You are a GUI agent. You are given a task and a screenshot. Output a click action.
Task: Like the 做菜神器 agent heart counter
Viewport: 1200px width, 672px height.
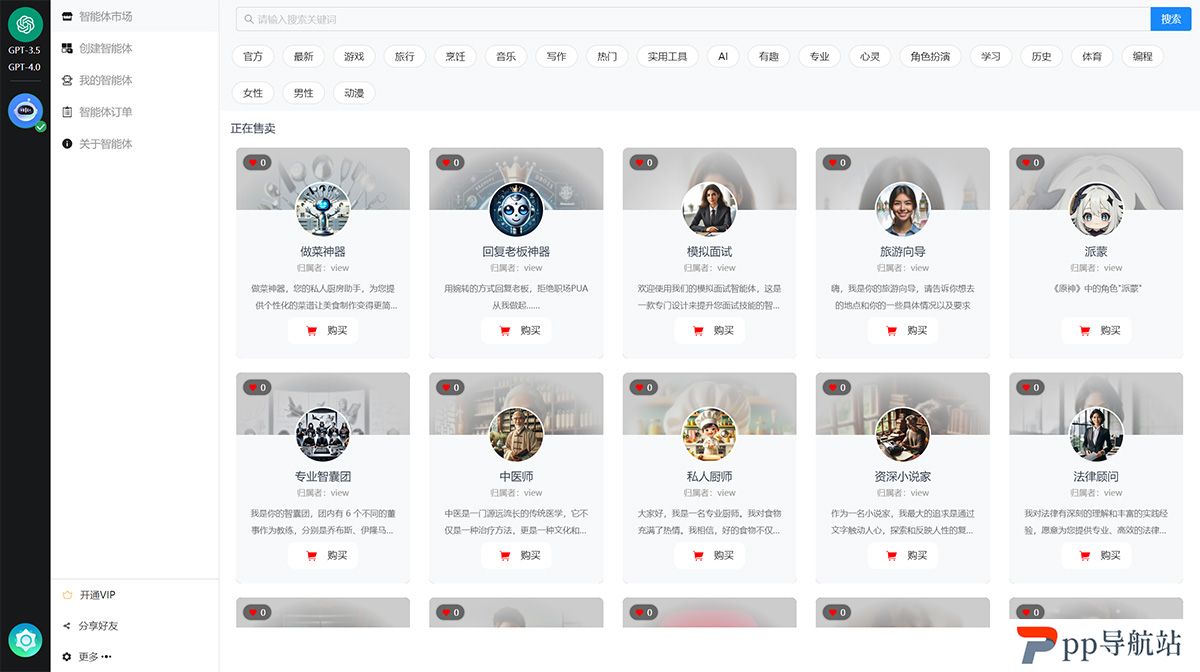coord(258,162)
